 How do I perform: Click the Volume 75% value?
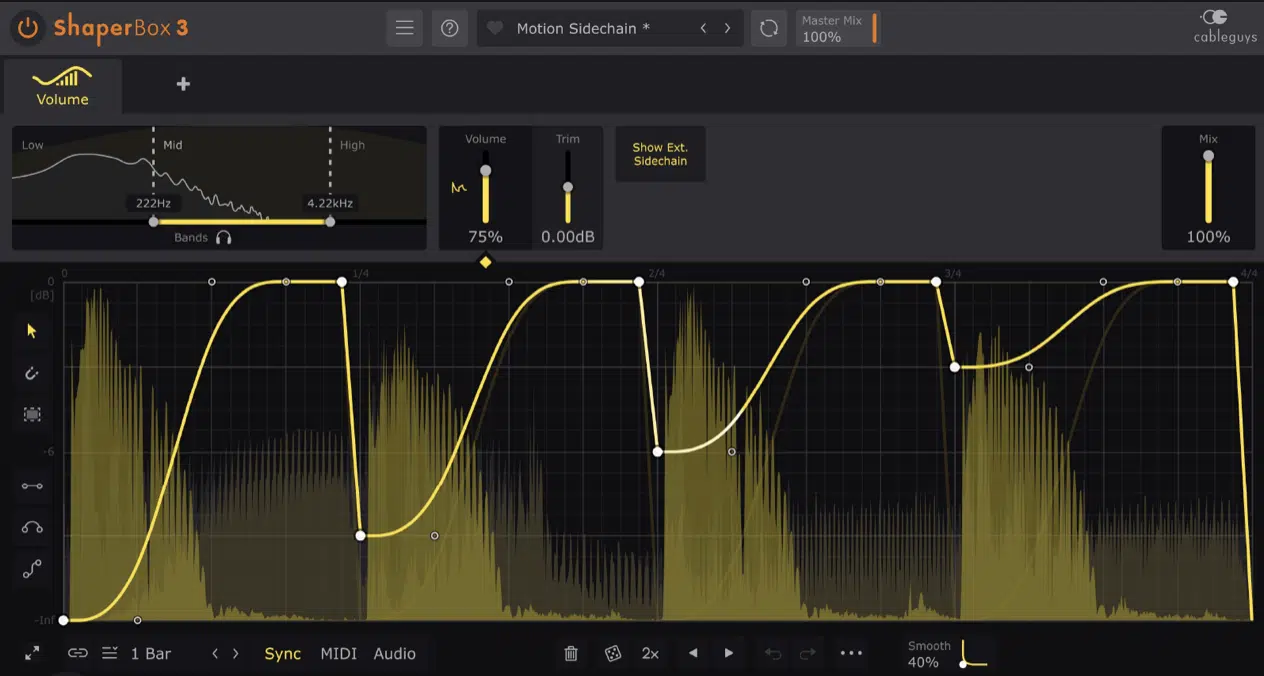pos(485,237)
